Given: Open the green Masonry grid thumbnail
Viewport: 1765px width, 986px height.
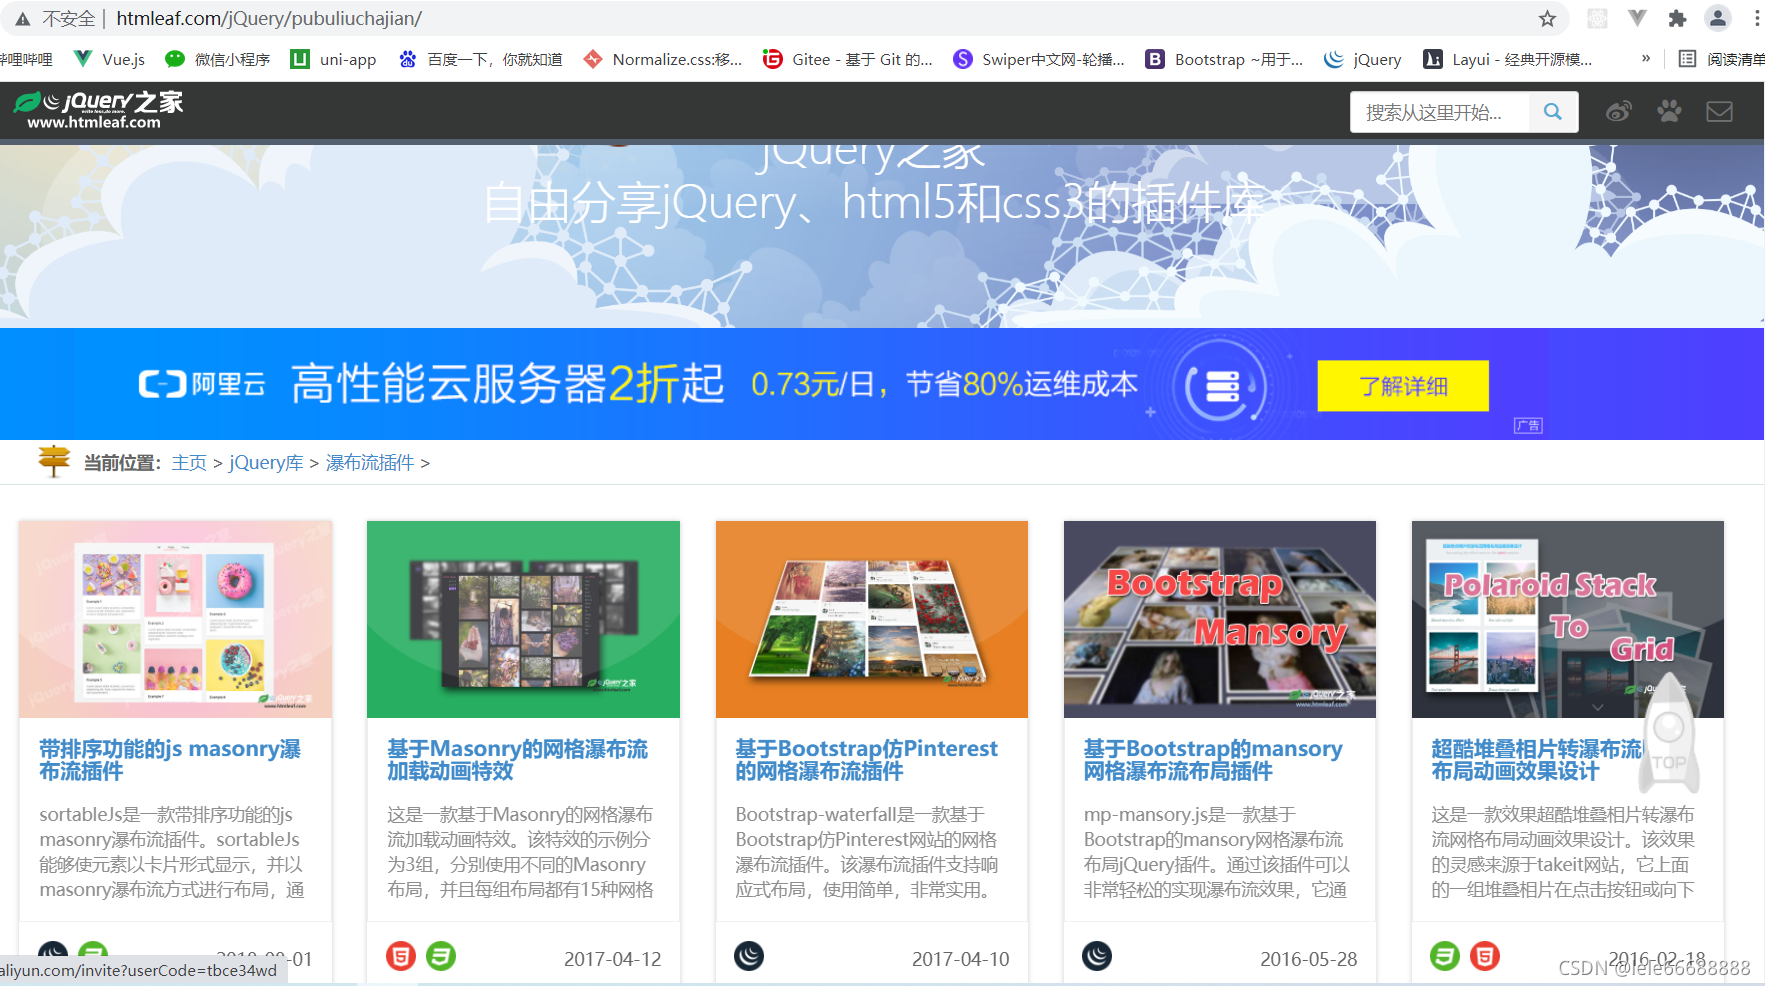Looking at the screenshot, I should coord(523,619).
